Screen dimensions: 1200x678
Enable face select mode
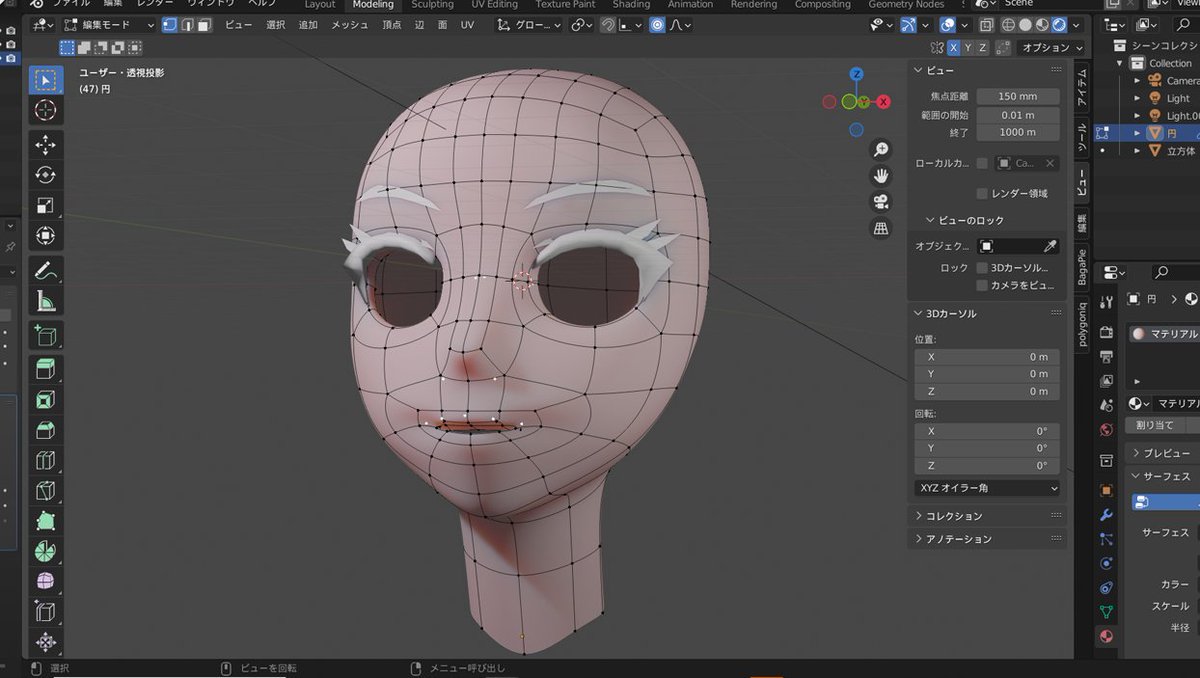(204, 25)
